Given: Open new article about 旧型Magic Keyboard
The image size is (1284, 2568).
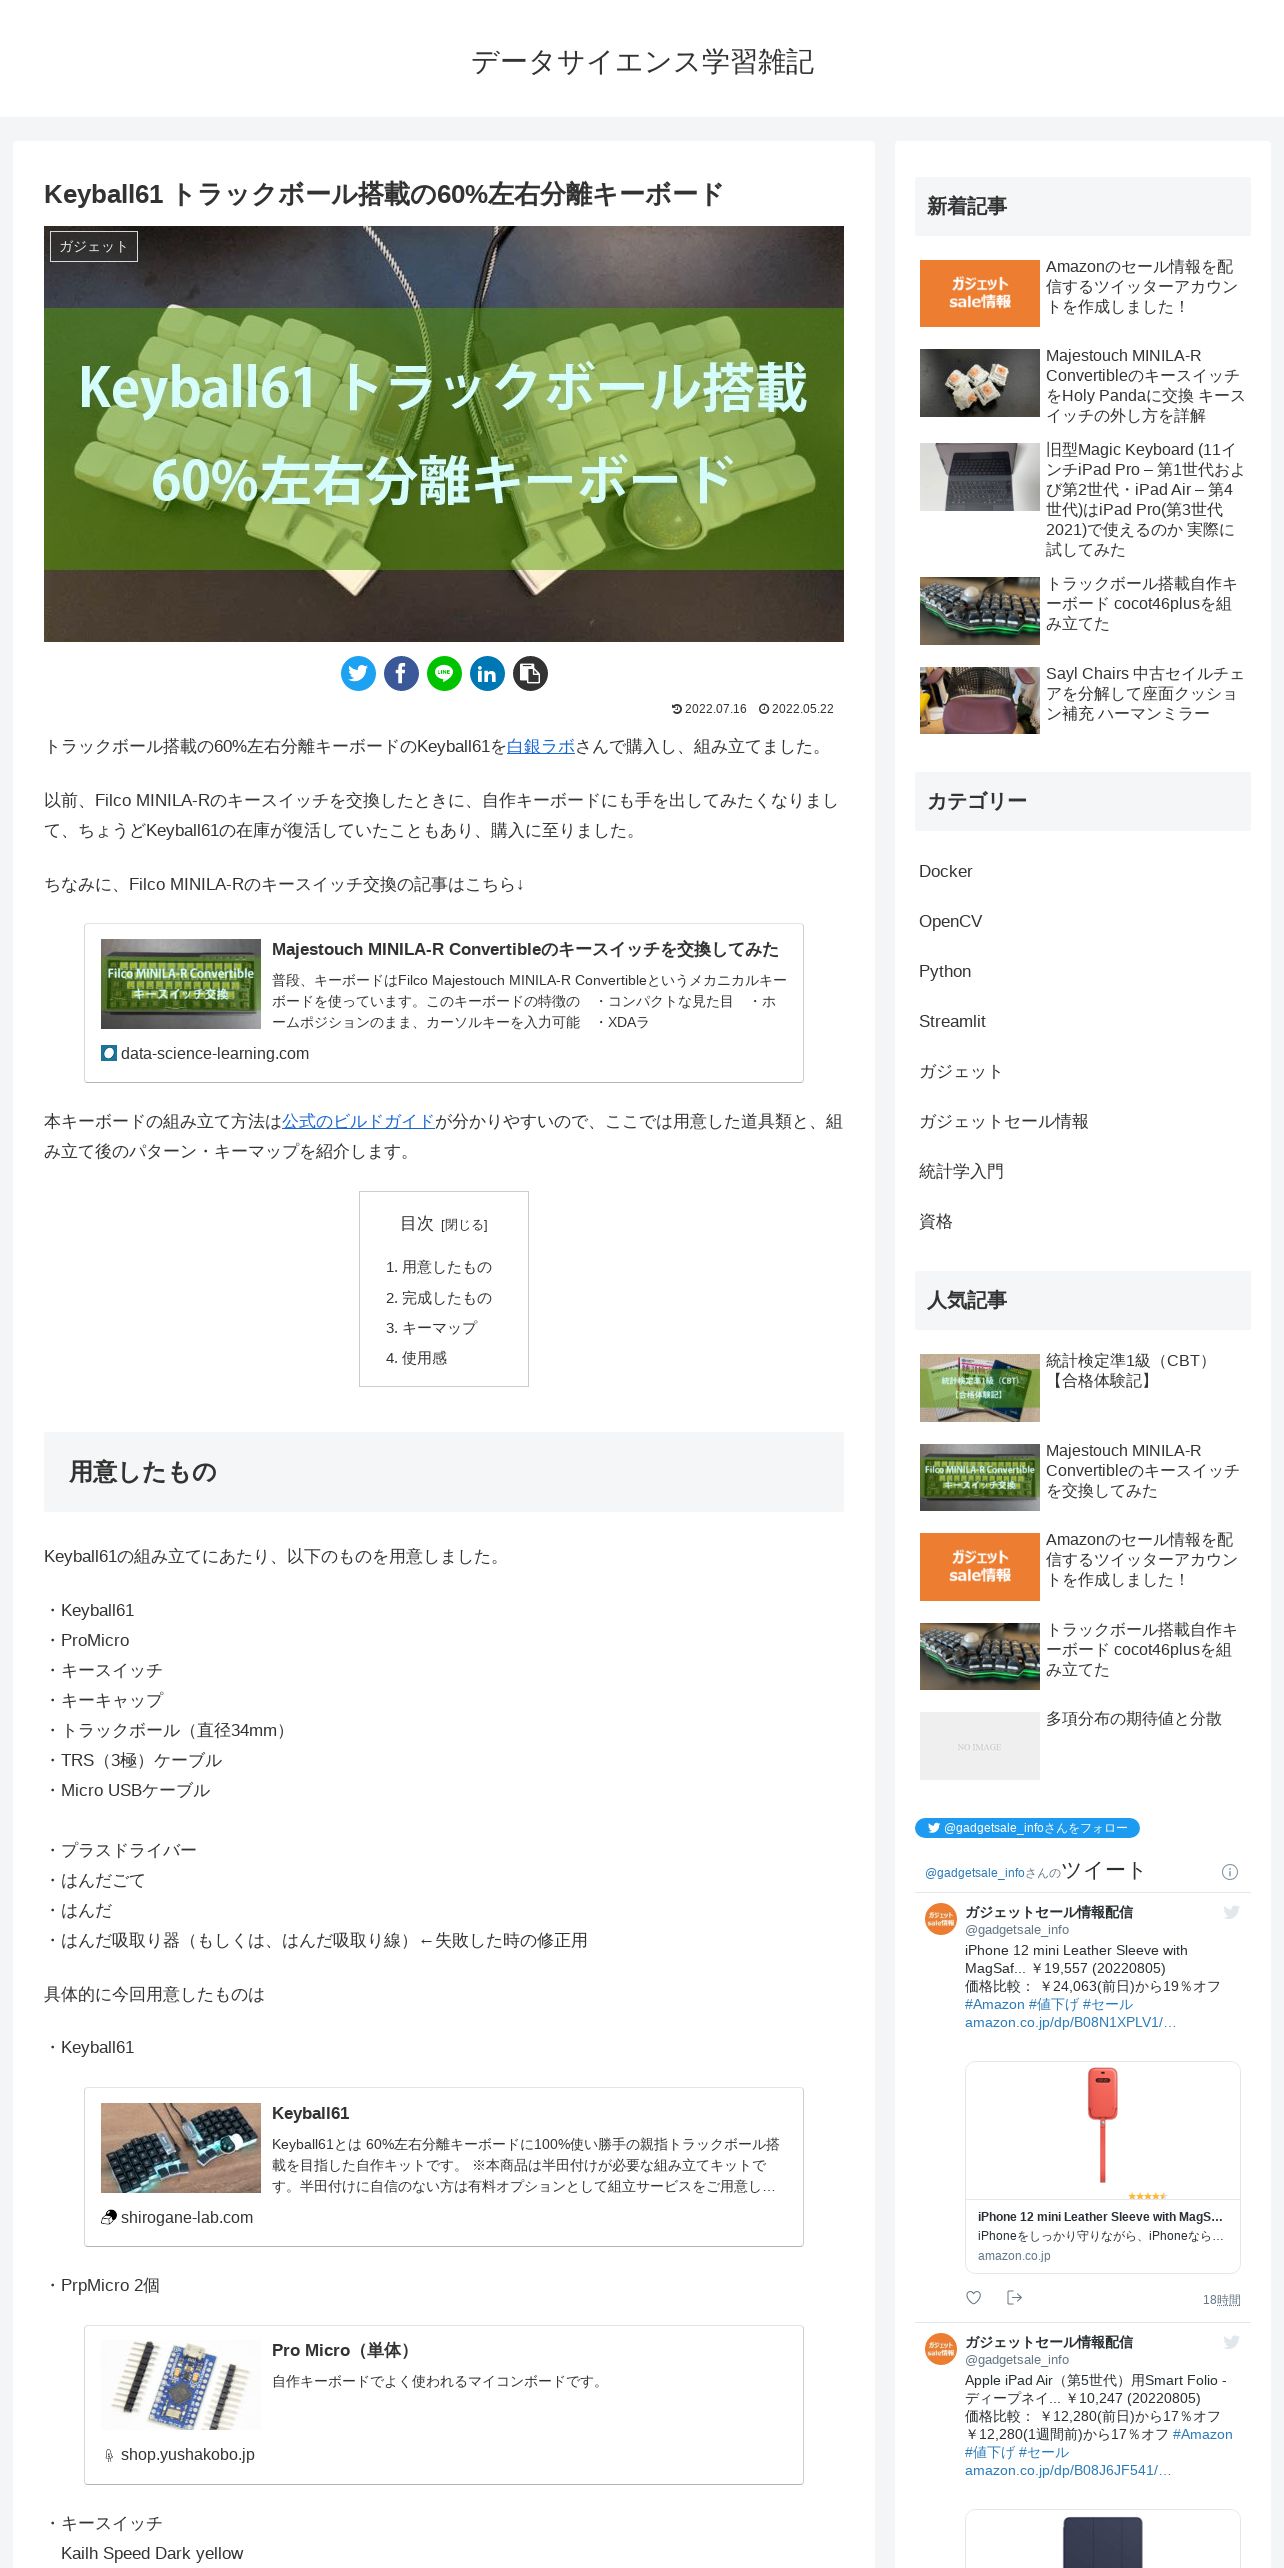Looking at the screenshot, I should (x=1083, y=499).
